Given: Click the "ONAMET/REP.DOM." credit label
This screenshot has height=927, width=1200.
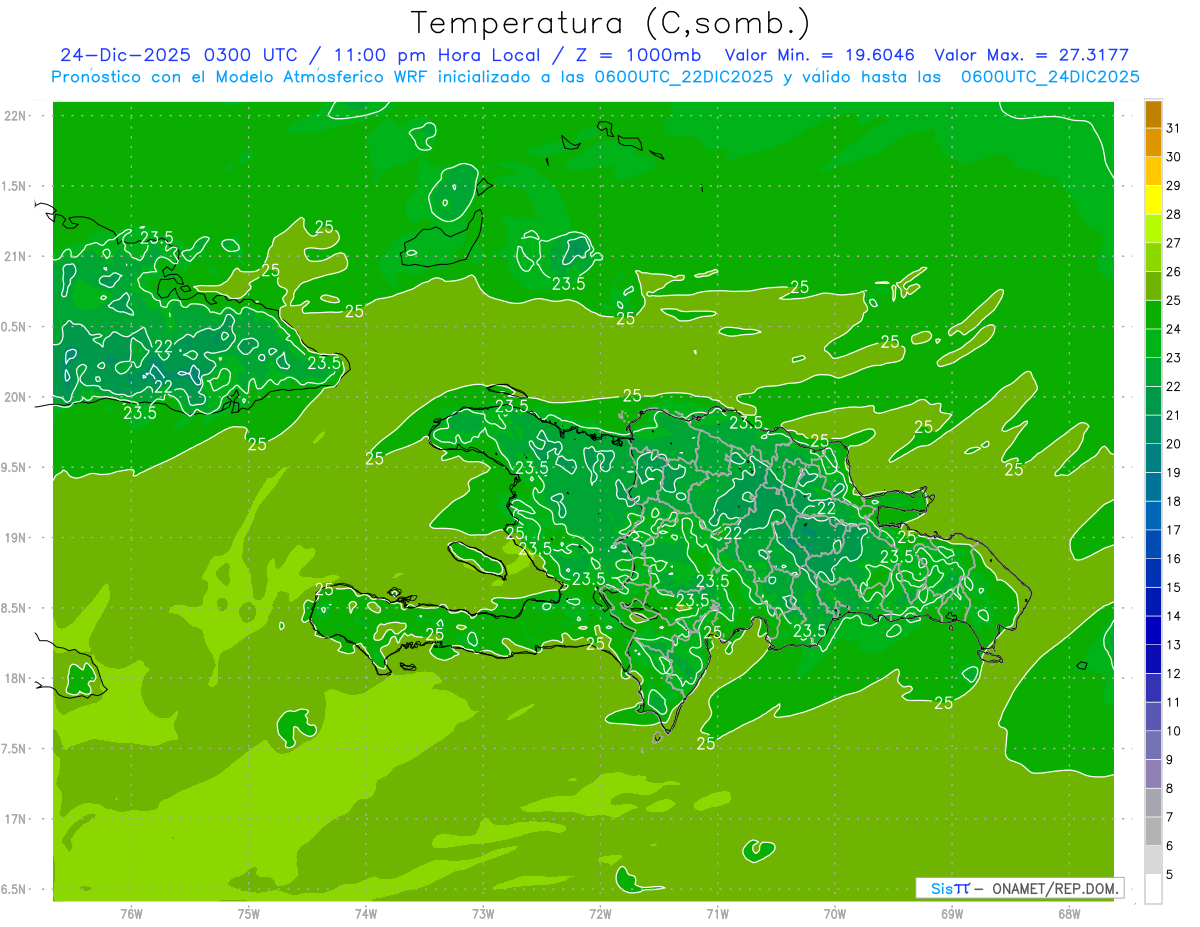Looking at the screenshot, I should pos(1054,888).
